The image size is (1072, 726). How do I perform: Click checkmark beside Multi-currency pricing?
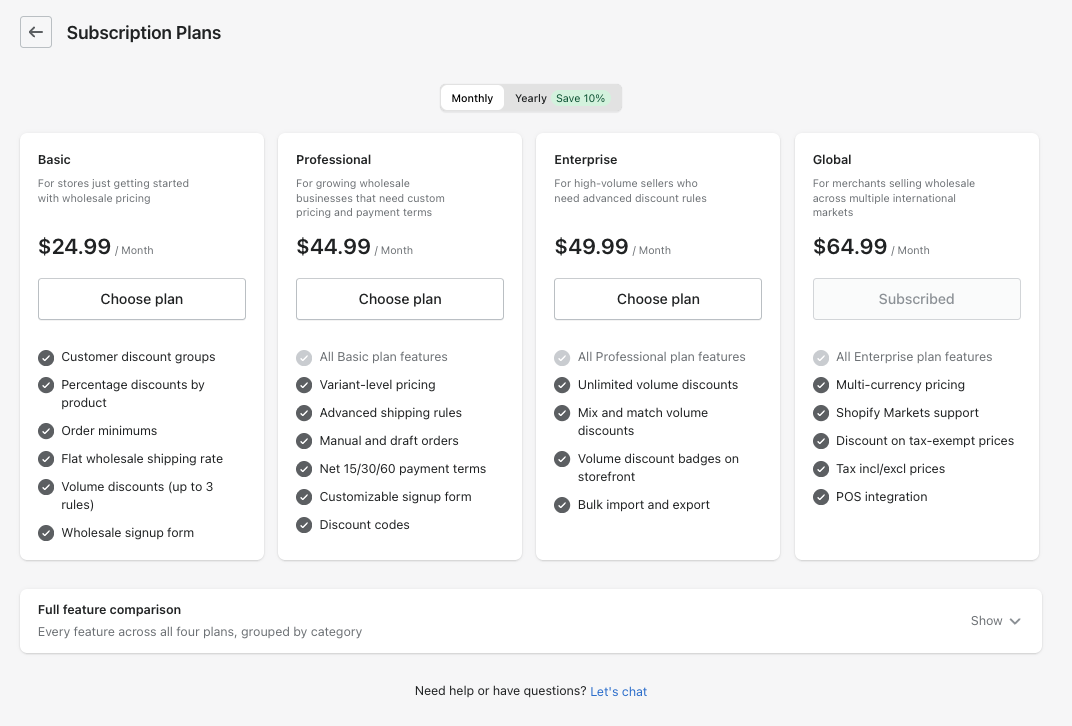tap(821, 386)
